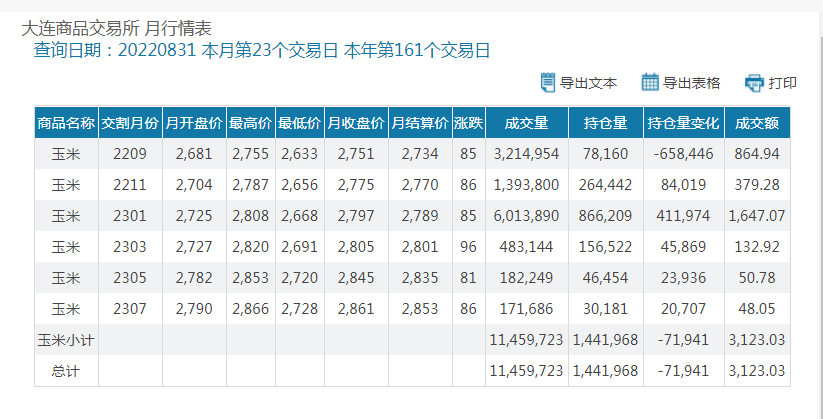
Task: Click the 月收盘价 column header
Action: point(356,123)
